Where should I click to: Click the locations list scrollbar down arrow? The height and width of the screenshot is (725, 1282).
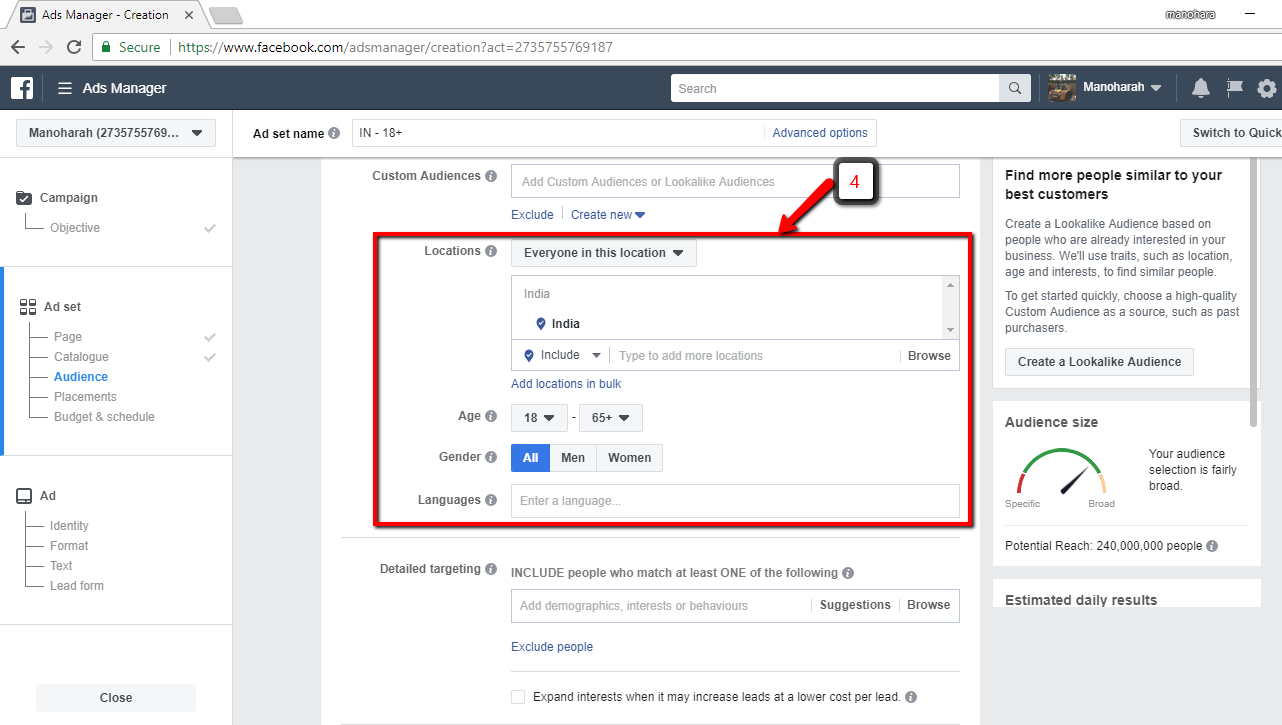click(x=950, y=331)
